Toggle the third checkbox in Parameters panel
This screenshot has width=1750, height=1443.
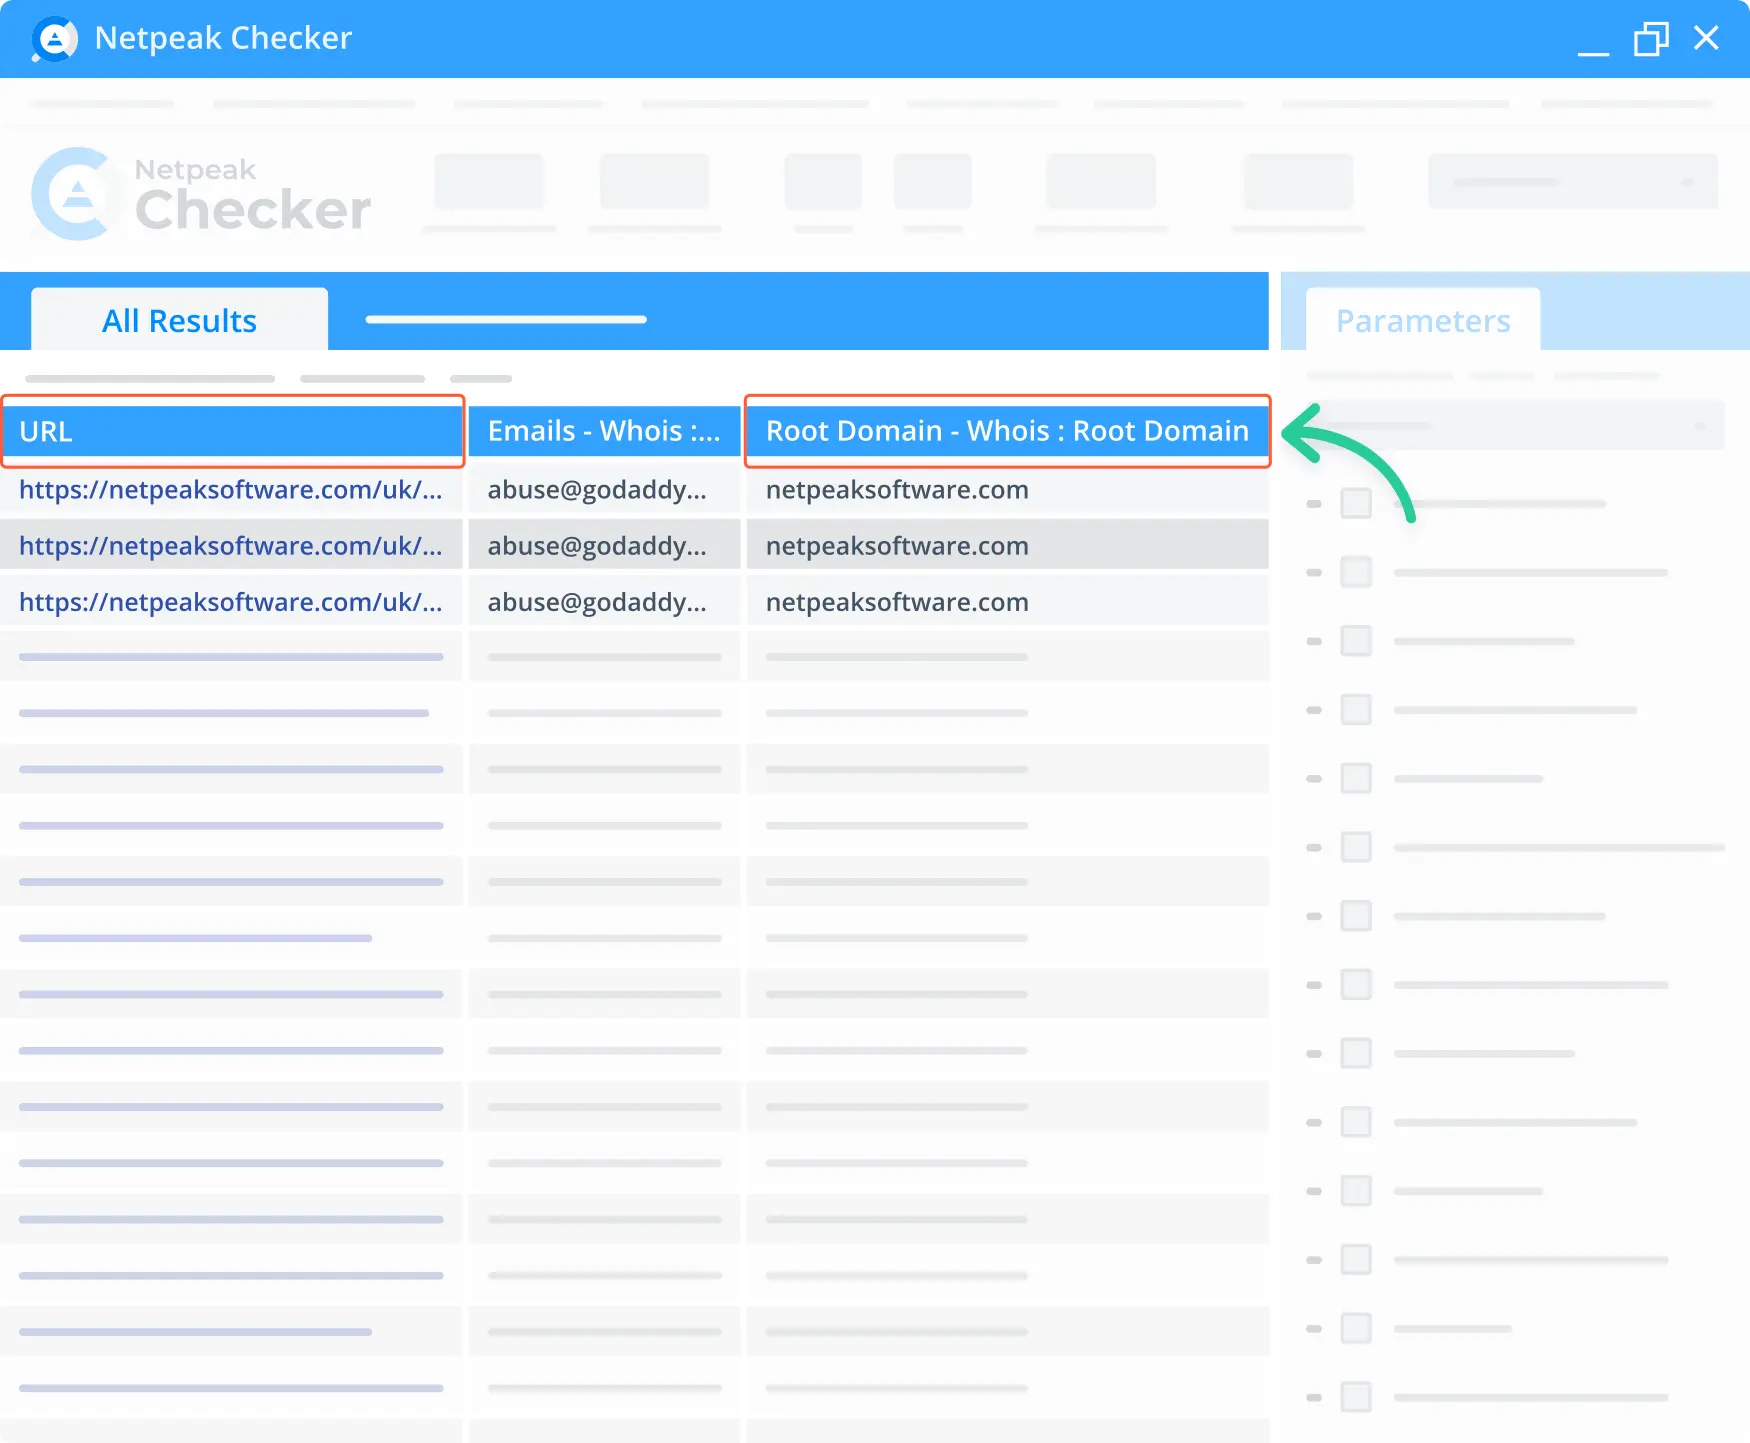(1356, 640)
